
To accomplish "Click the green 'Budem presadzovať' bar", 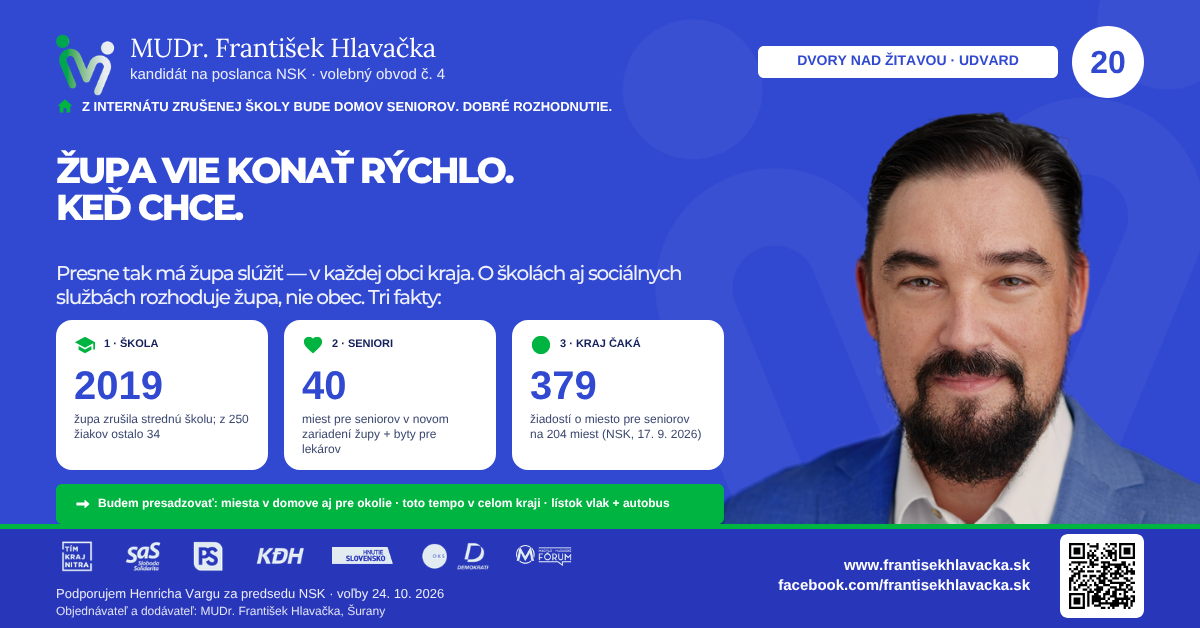I will [x=390, y=504].
